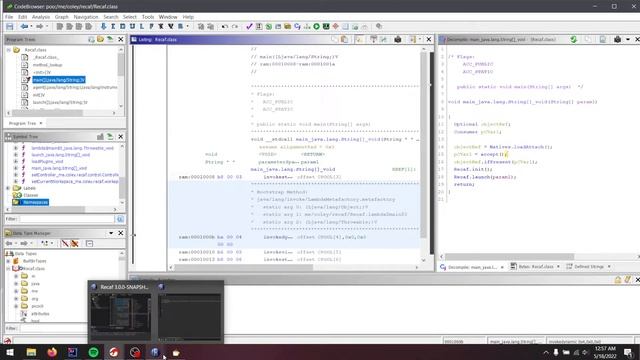Open the Program Tree tab dropdown arrow

[x=41, y=123]
